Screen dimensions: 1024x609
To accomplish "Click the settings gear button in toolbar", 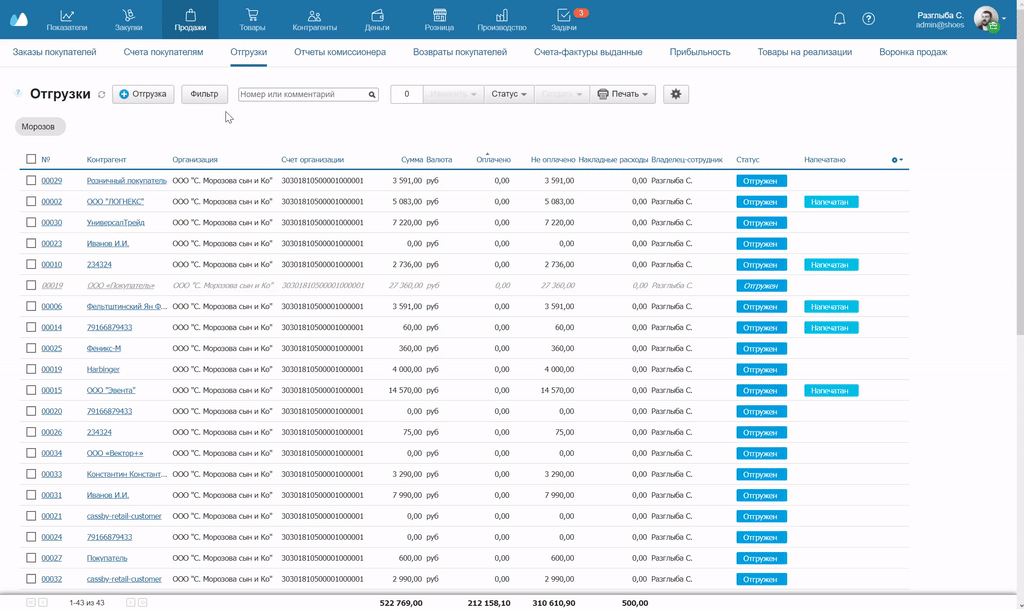I will coord(676,94).
